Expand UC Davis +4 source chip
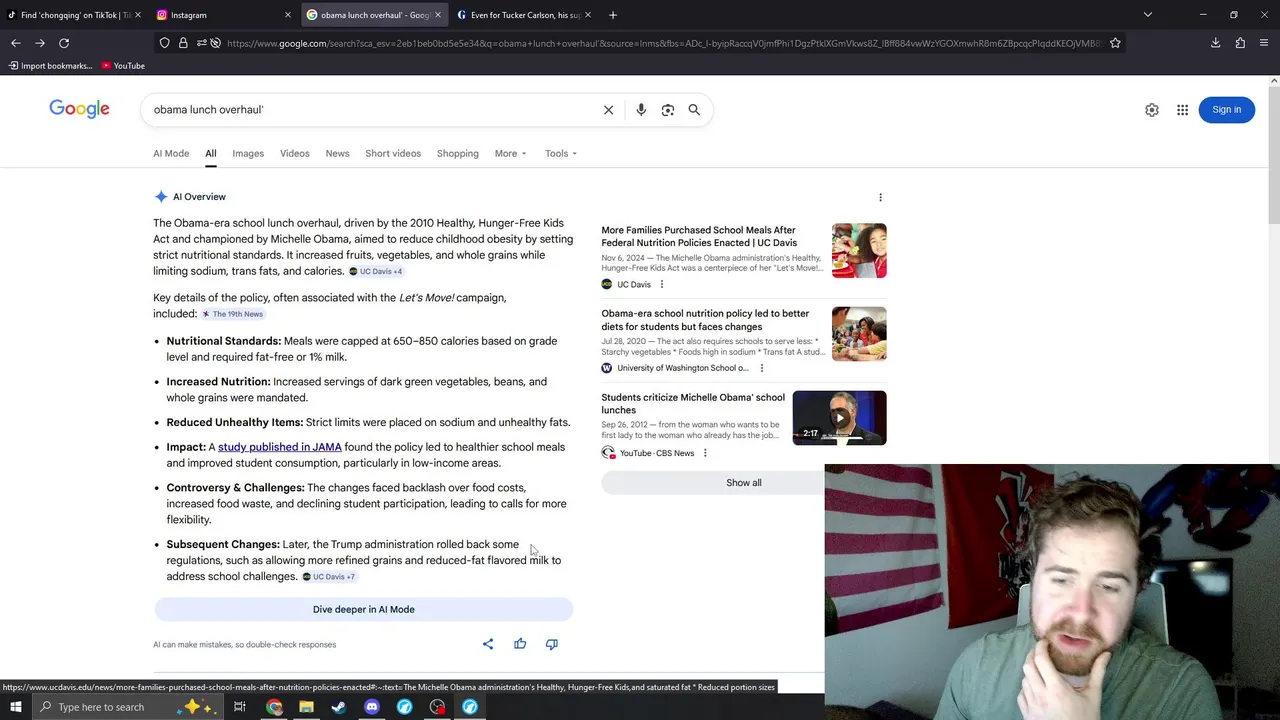The width and height of the screenshot is (1280, 720). [375, 271]
